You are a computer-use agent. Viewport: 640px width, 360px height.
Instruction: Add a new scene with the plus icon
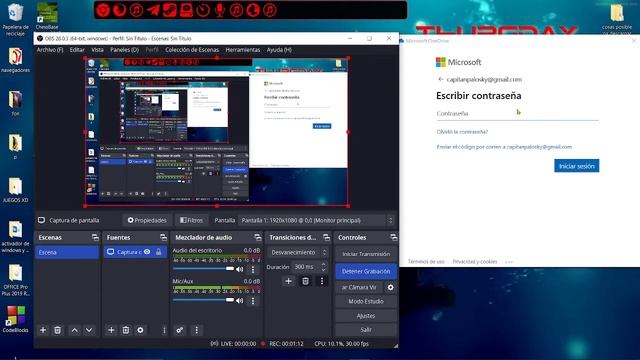point(43,330)
